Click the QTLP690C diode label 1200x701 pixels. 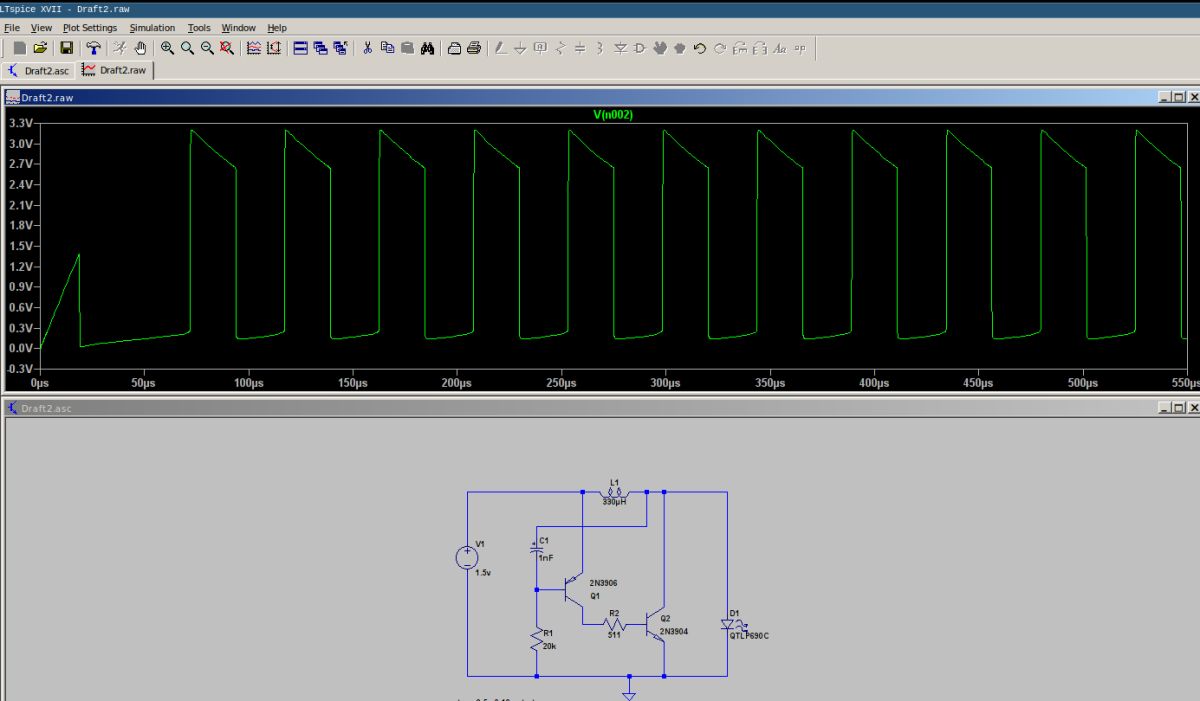pyautogui.click(x=750, y=635)
